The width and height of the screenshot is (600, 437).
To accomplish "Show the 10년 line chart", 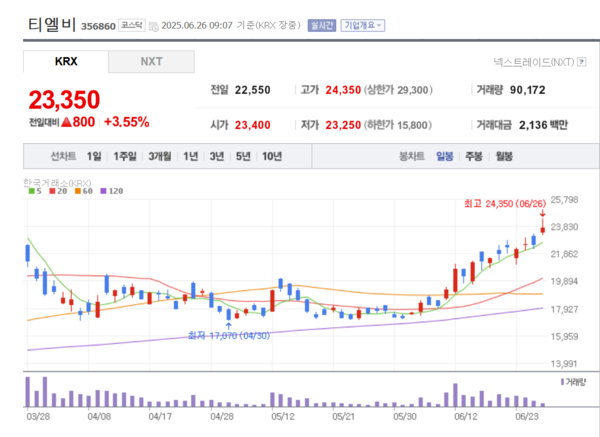I will 272,156.
